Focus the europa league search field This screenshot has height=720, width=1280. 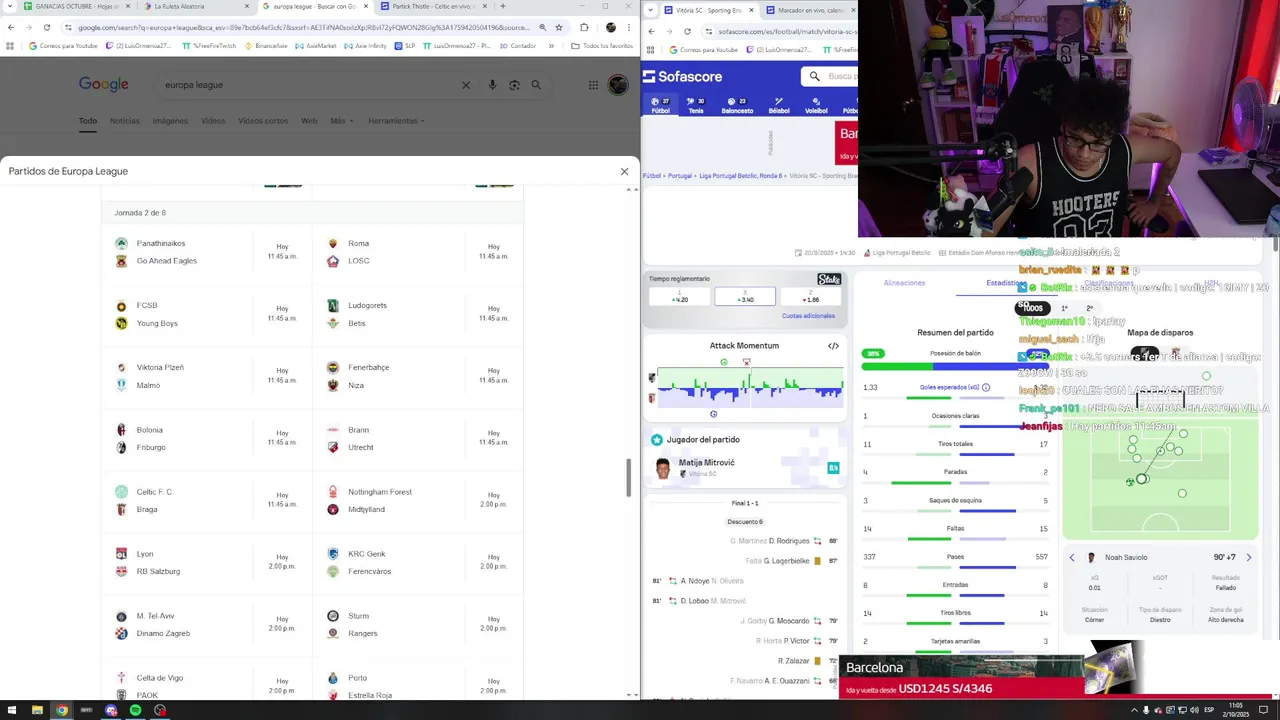click(310, 85)
